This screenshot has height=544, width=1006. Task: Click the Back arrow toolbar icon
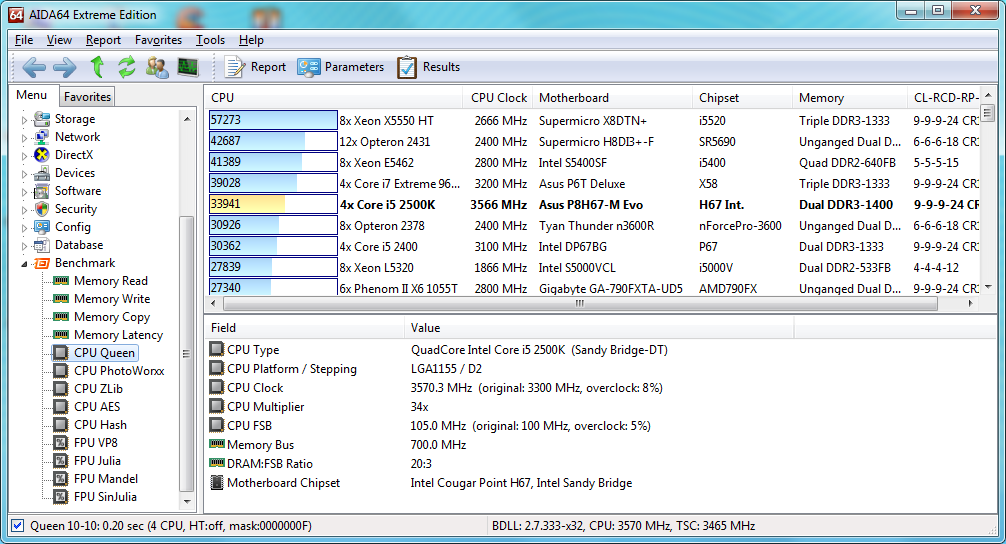click(x=34, y=67)
